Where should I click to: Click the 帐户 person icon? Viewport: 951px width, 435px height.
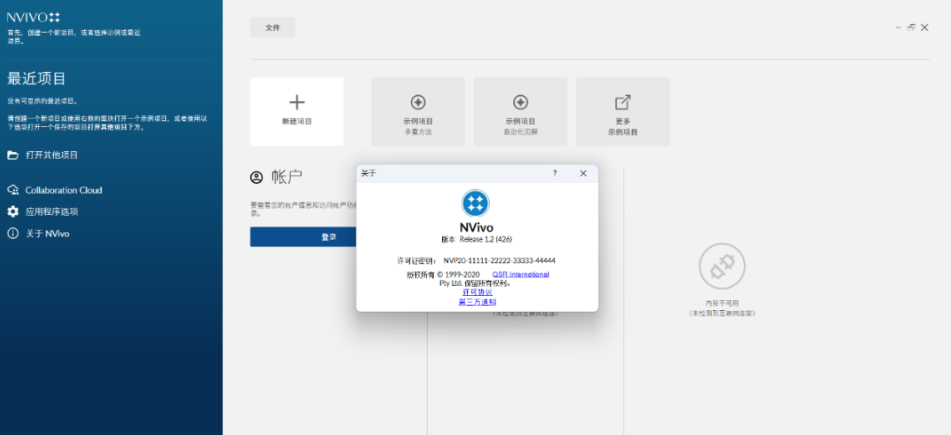[x=257, y=177]
